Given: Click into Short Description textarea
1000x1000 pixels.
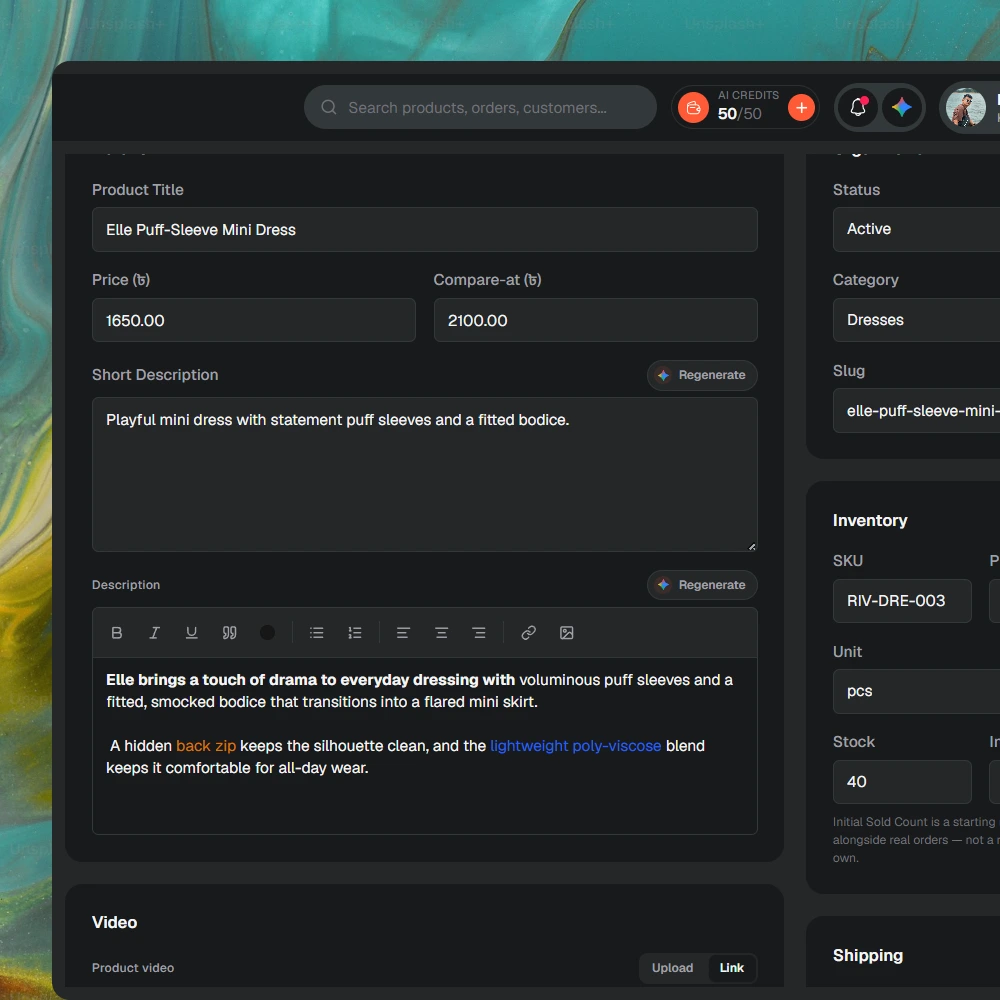Looking at the screenshot, I should click(x=425, y=474).
